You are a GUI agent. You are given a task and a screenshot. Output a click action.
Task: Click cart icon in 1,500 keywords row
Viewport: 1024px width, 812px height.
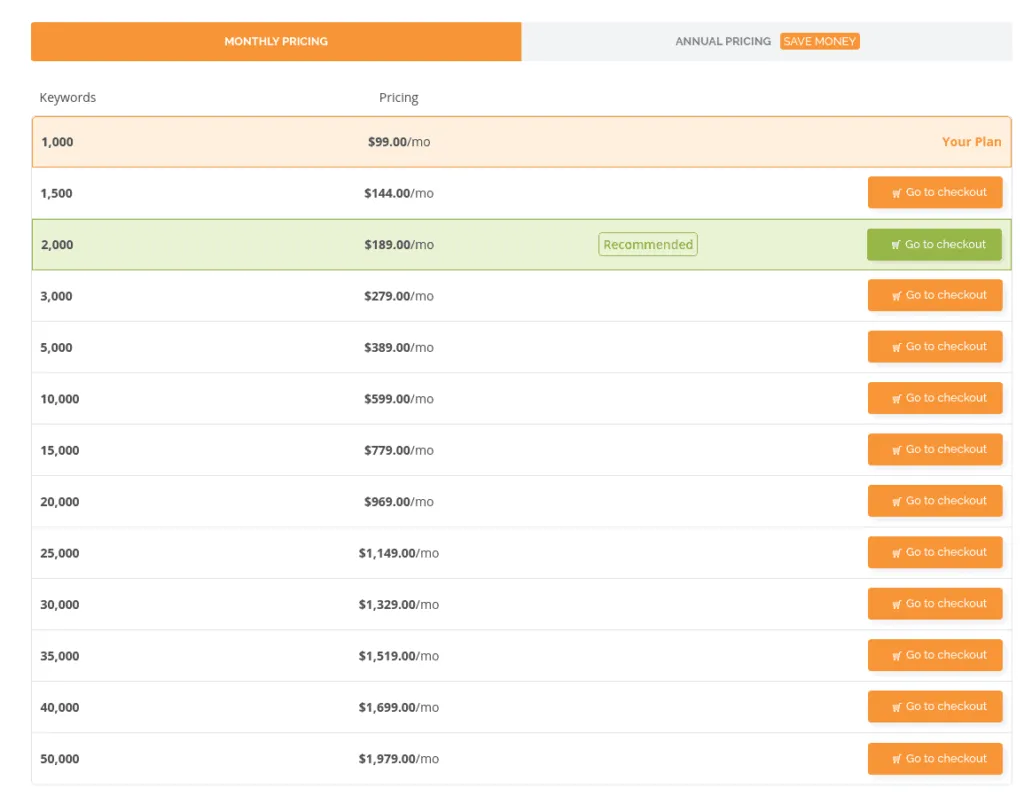(897, 193)
